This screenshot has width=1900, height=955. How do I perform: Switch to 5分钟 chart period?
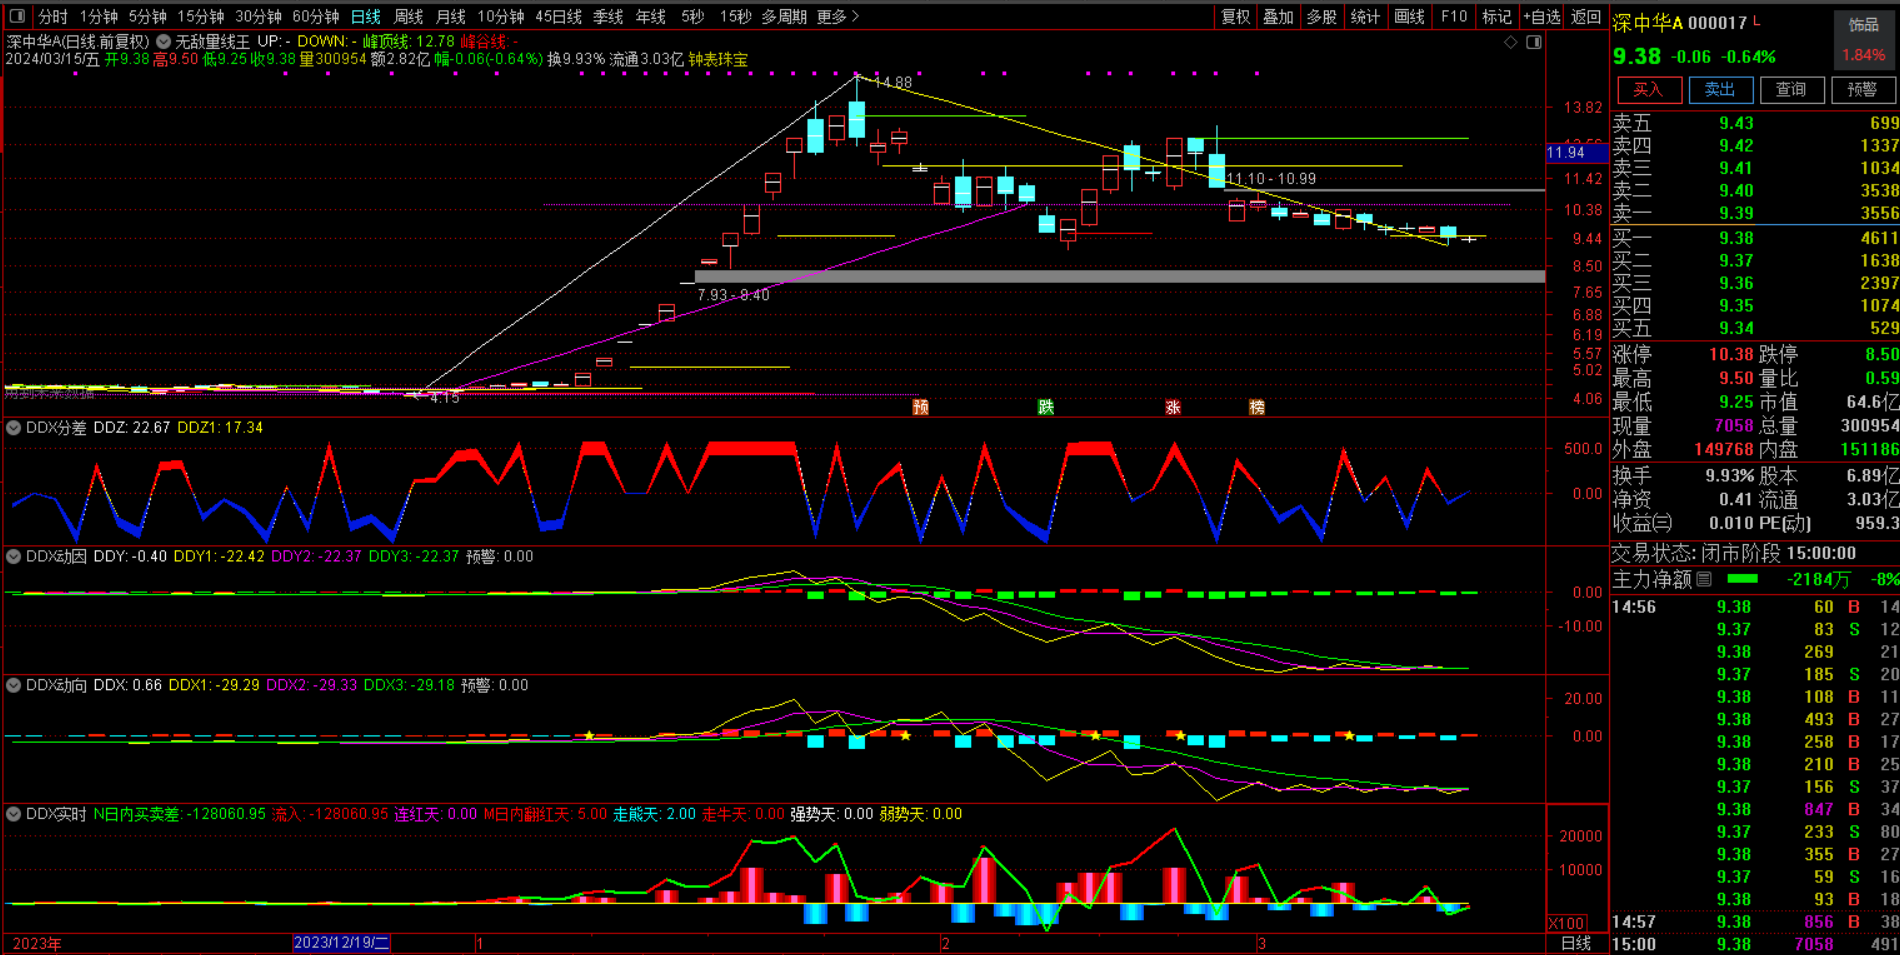click(x=147, y=16)
